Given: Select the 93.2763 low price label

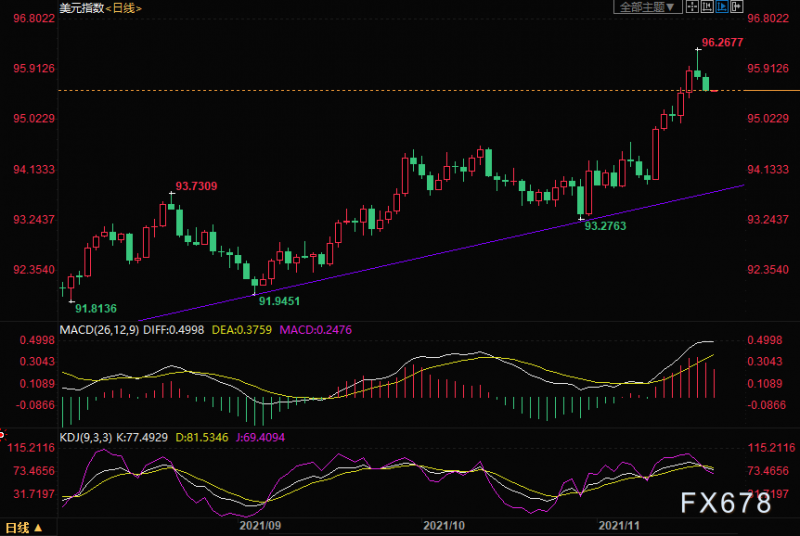Looking at the screenshot, I should coord(605,226).
